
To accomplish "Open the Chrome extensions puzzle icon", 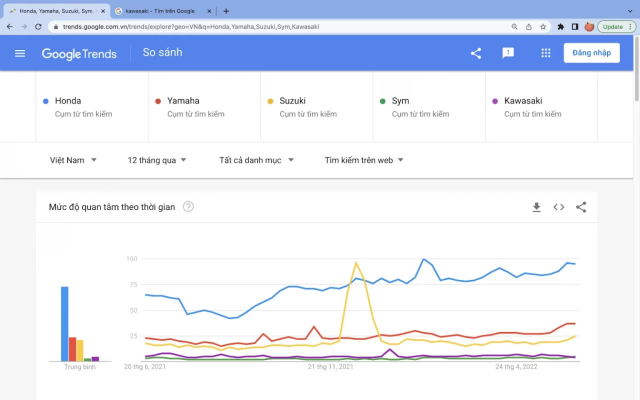I will 561,27.
